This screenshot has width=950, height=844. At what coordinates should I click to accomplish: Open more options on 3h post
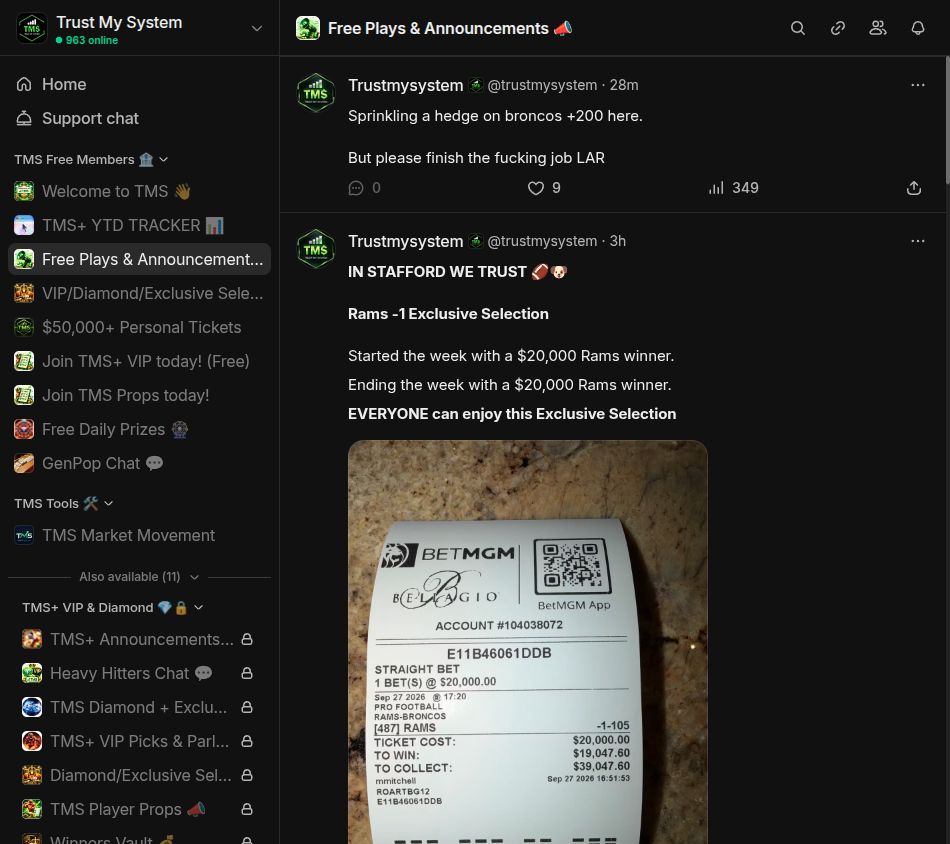[918, 241]
